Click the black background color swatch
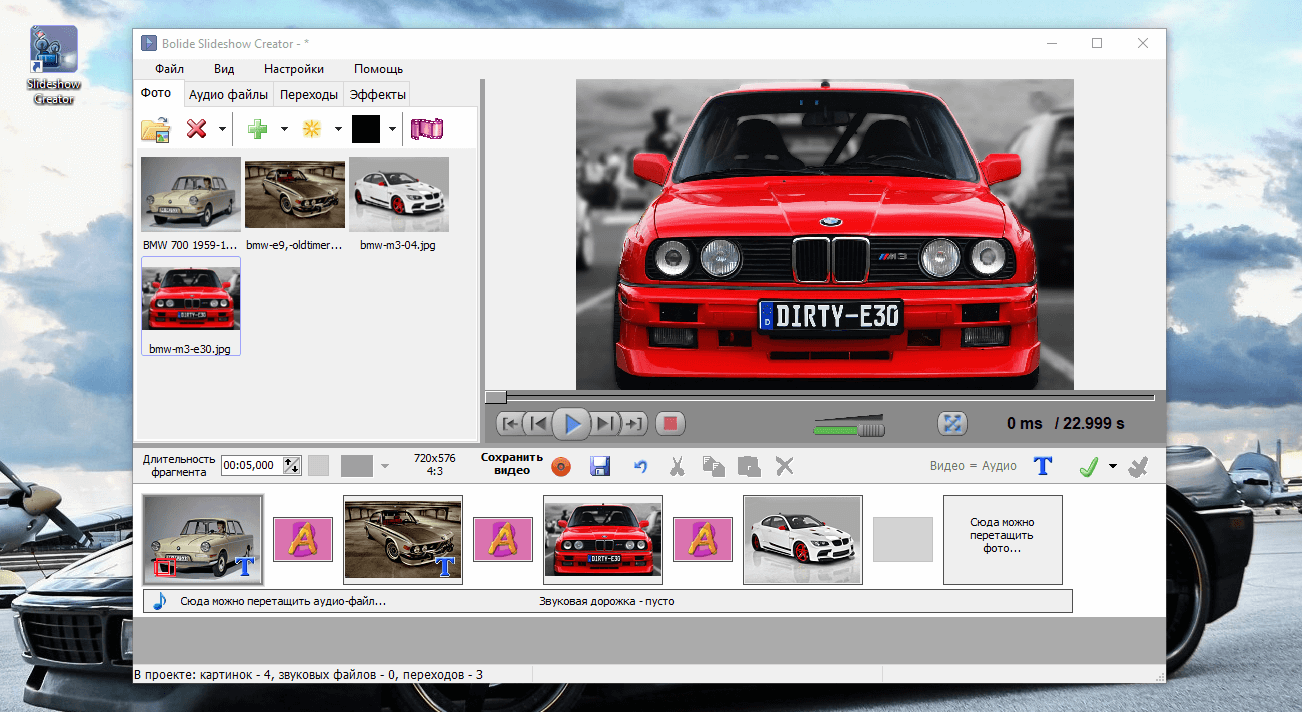 coord(366,129)
